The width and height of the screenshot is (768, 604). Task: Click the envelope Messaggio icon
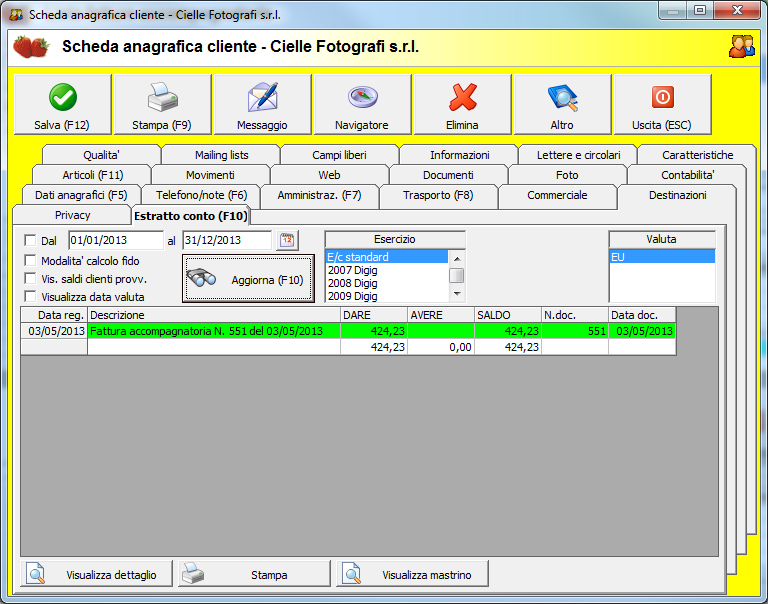coord(263,97)
